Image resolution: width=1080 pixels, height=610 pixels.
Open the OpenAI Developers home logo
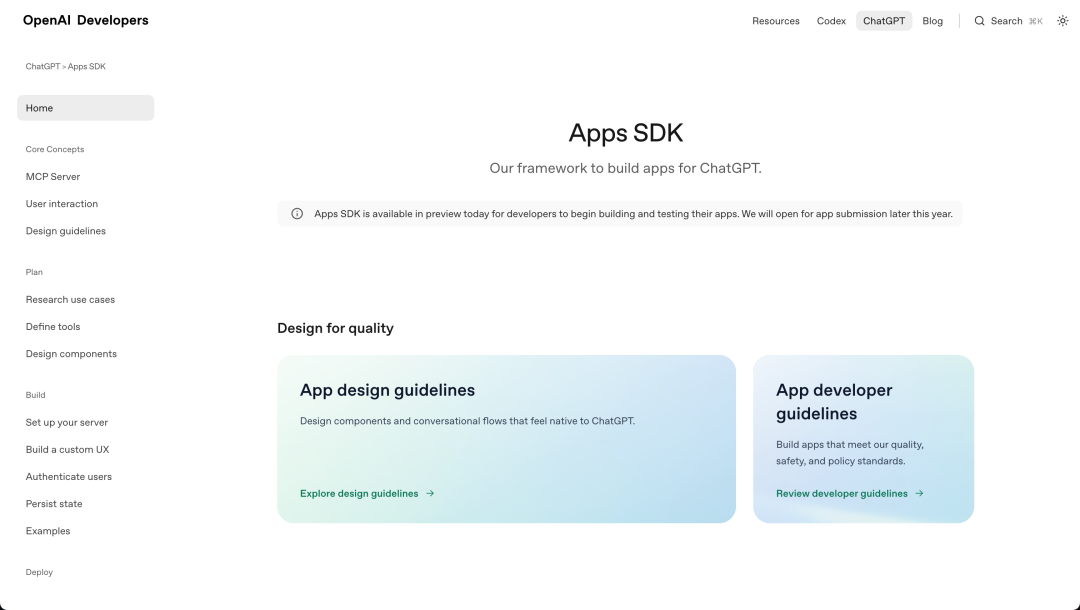[86, 21]
